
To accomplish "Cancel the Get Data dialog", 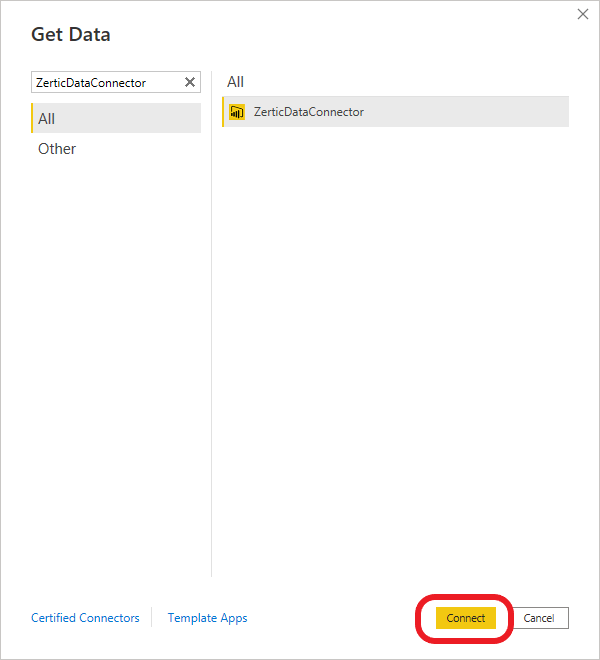I will click(539, 618).
